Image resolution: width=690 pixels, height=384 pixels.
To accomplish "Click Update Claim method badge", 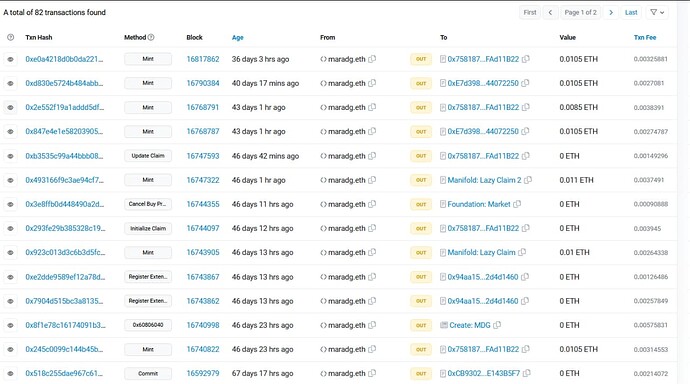I will (148, 156).
